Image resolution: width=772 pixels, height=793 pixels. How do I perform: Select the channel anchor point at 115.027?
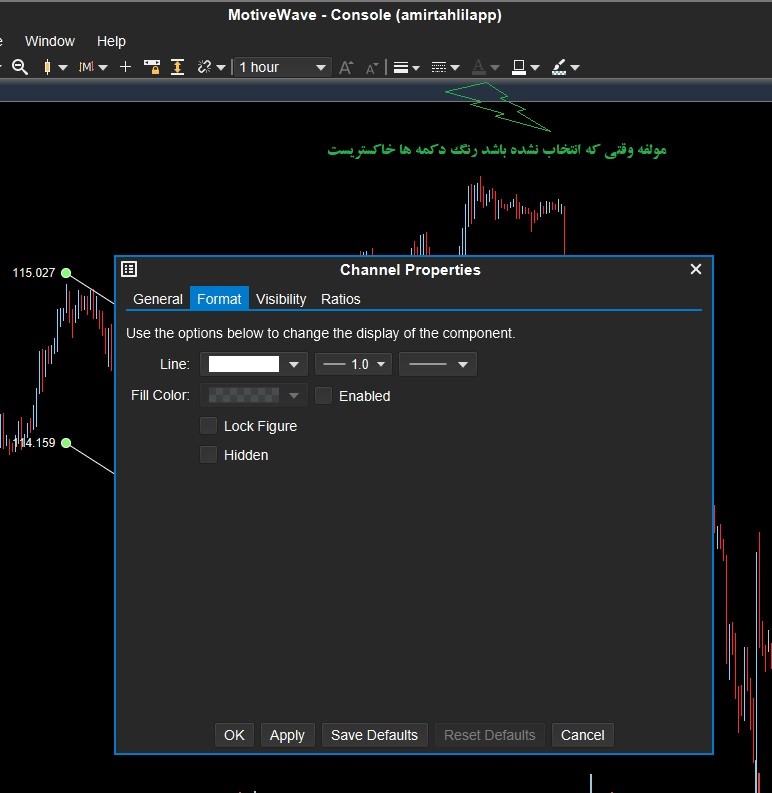pyautogui.click(x=66, y=273)
